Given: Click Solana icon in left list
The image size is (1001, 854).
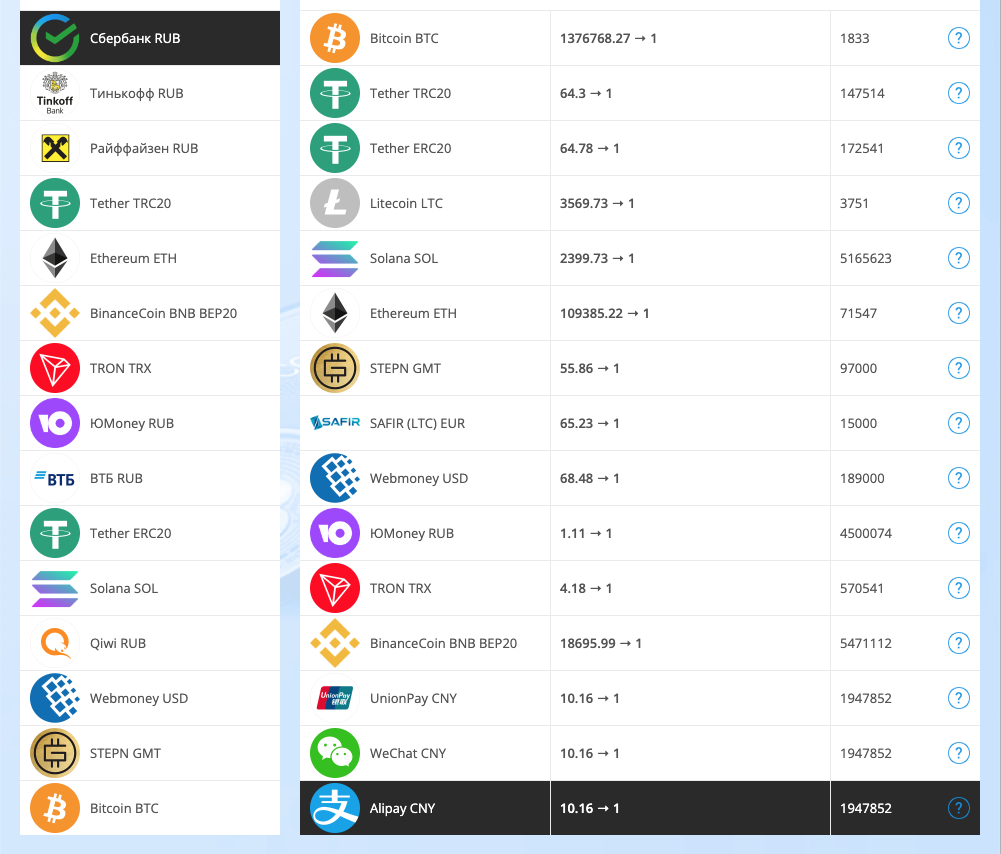Looking at the screenshot, I should [x=55, y=588].
